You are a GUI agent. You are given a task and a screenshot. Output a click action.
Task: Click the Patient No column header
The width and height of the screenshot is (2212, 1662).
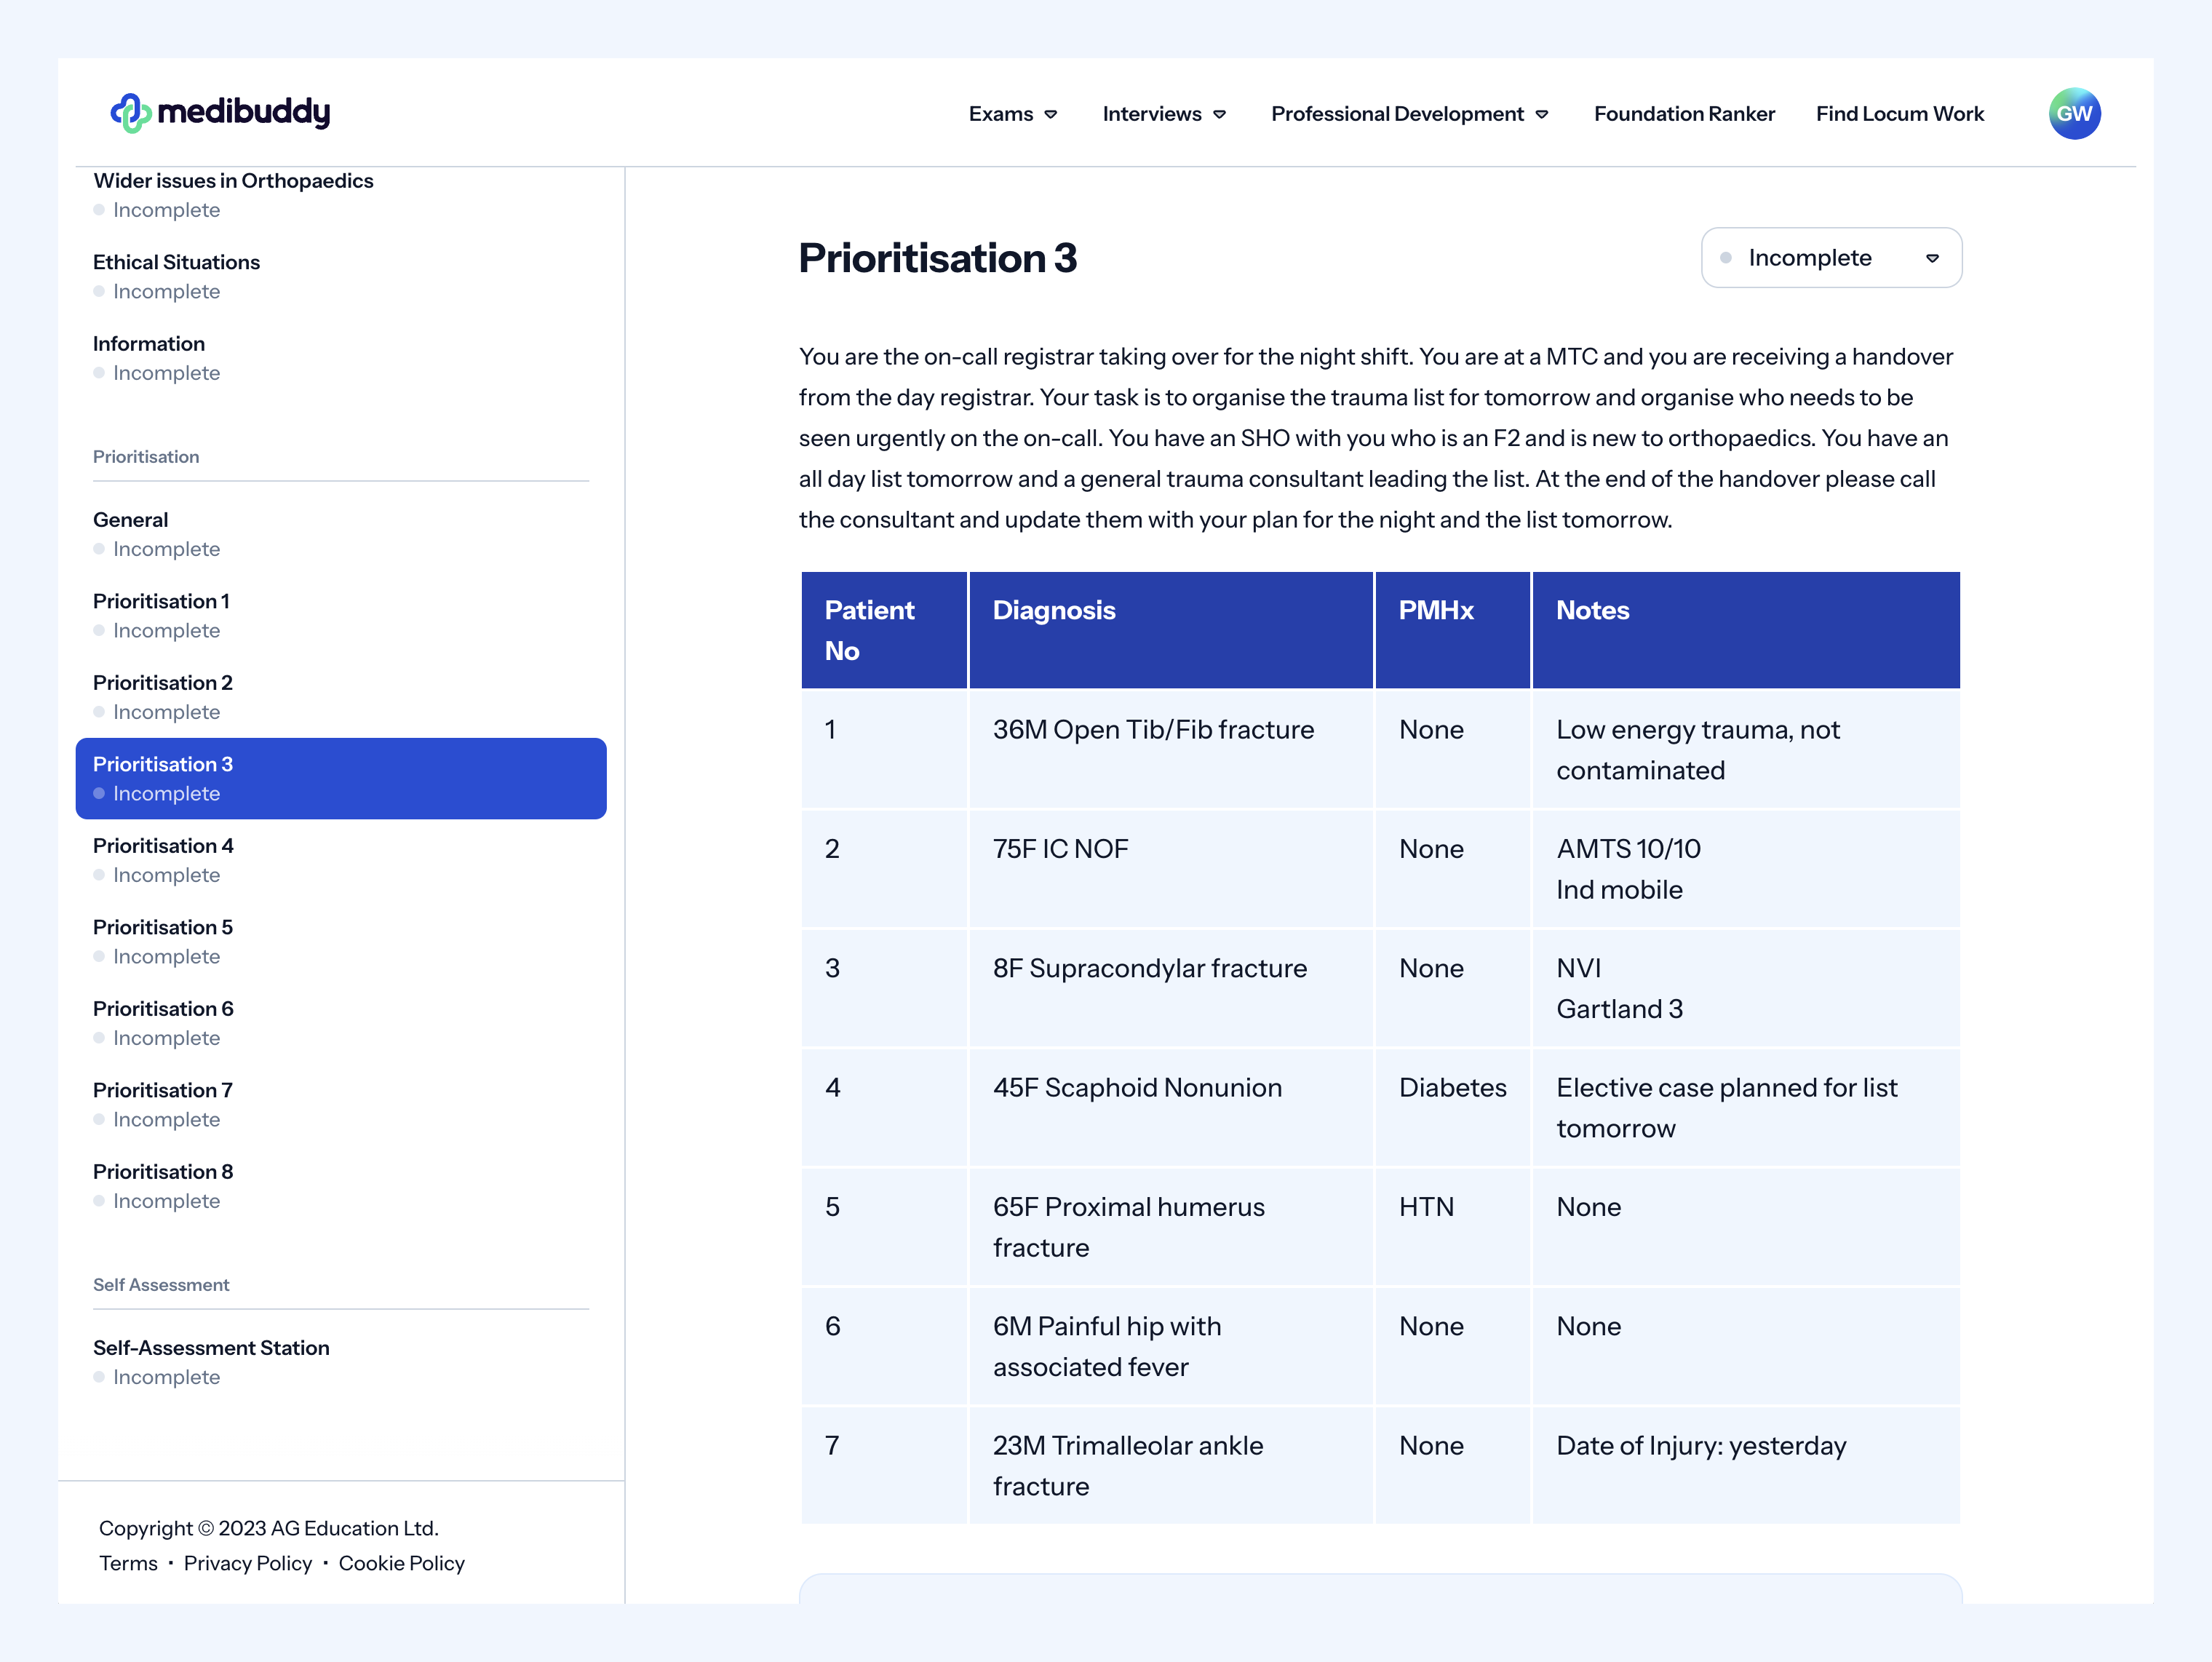884,630
